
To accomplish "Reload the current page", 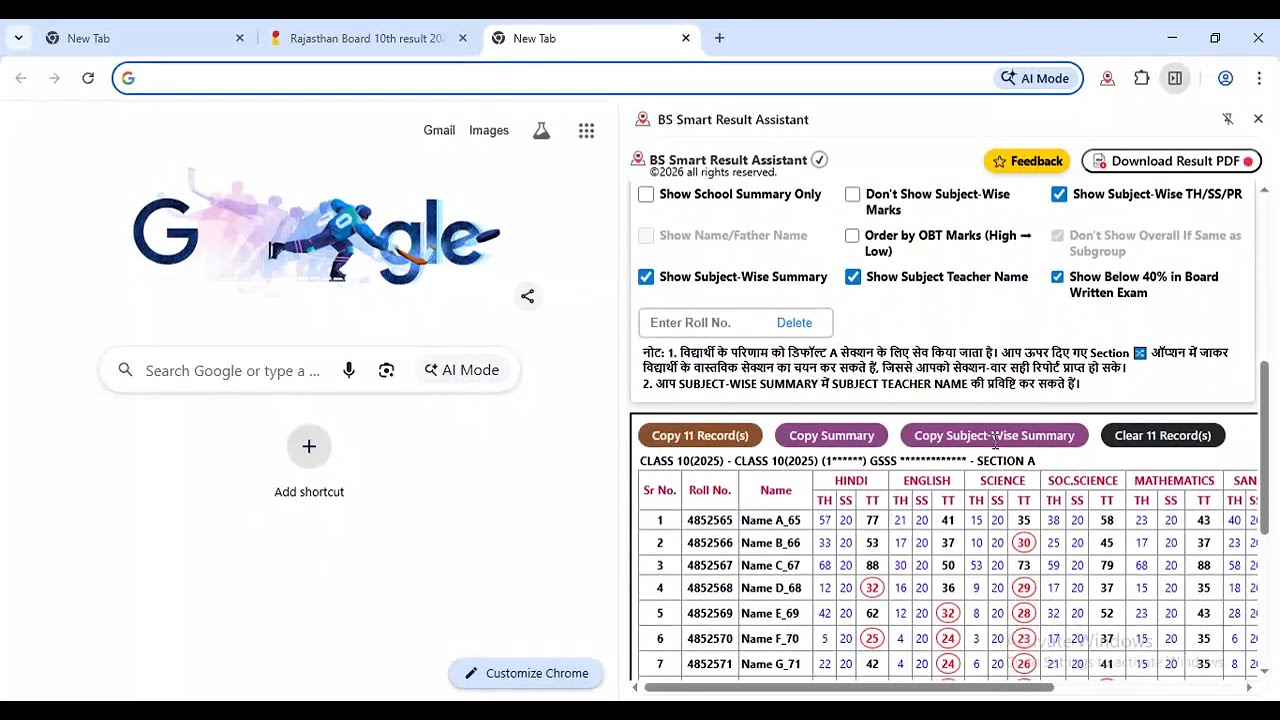I will click(88, 78).
